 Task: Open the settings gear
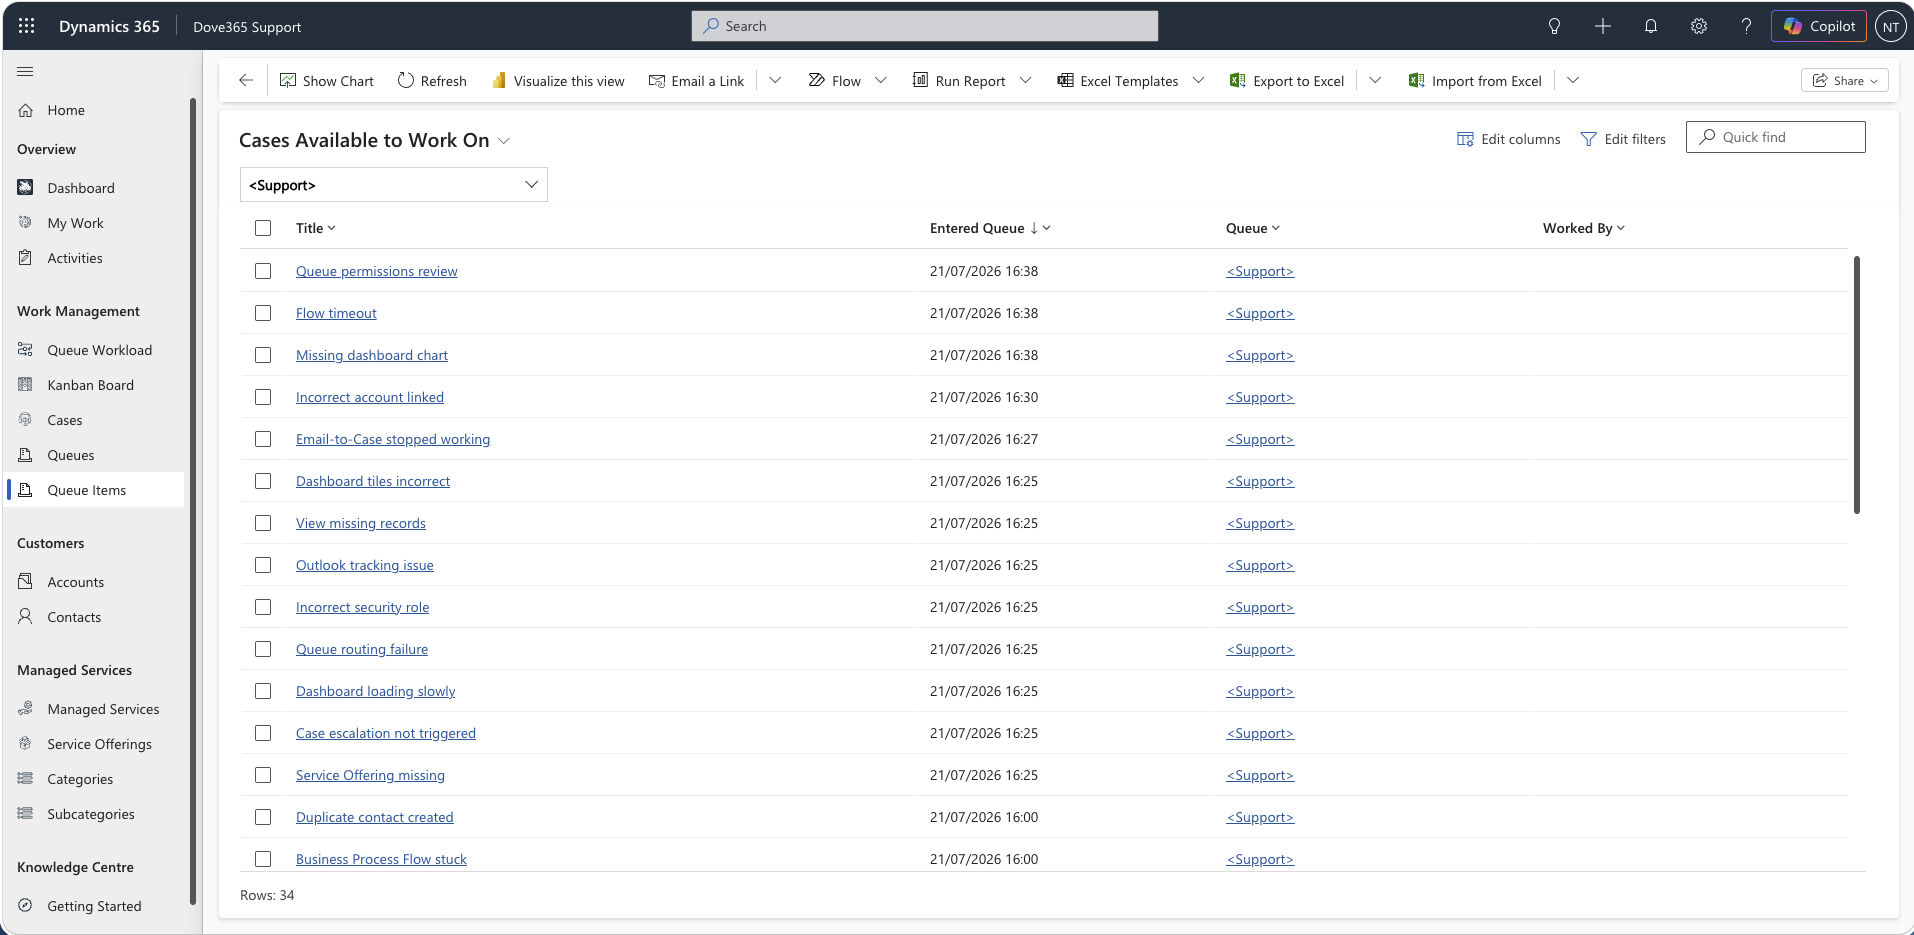pos(1698,26)
